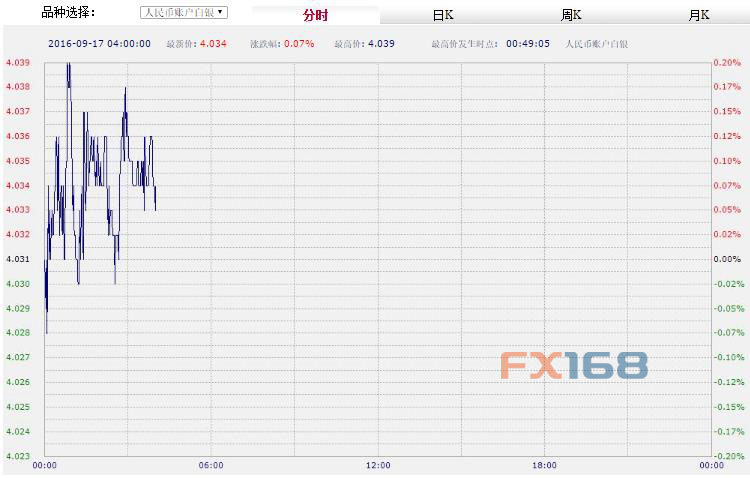Click the 0.00% baseline label on right axis
Image resolution: width=750 pixels, height=478 pixels.
tap(726, 259)
